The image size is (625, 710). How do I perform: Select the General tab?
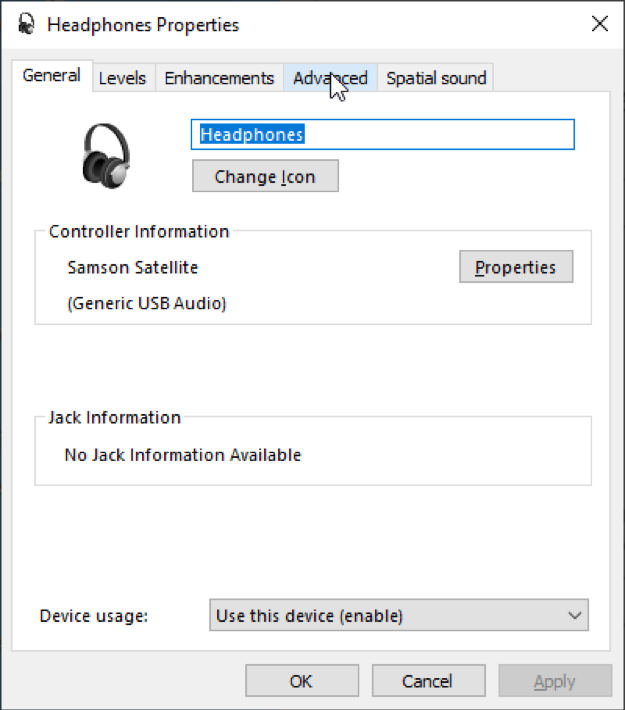(x=51, y=76)
